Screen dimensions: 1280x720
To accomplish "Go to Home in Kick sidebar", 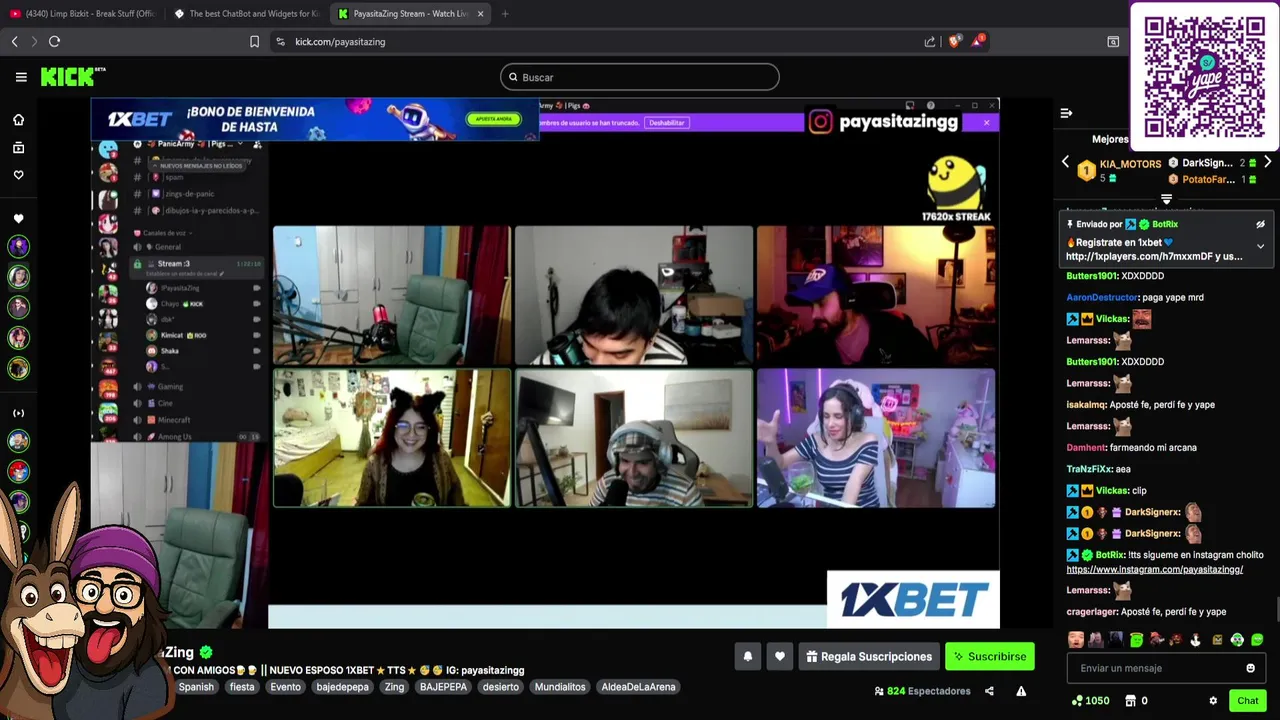I will 18,120.
